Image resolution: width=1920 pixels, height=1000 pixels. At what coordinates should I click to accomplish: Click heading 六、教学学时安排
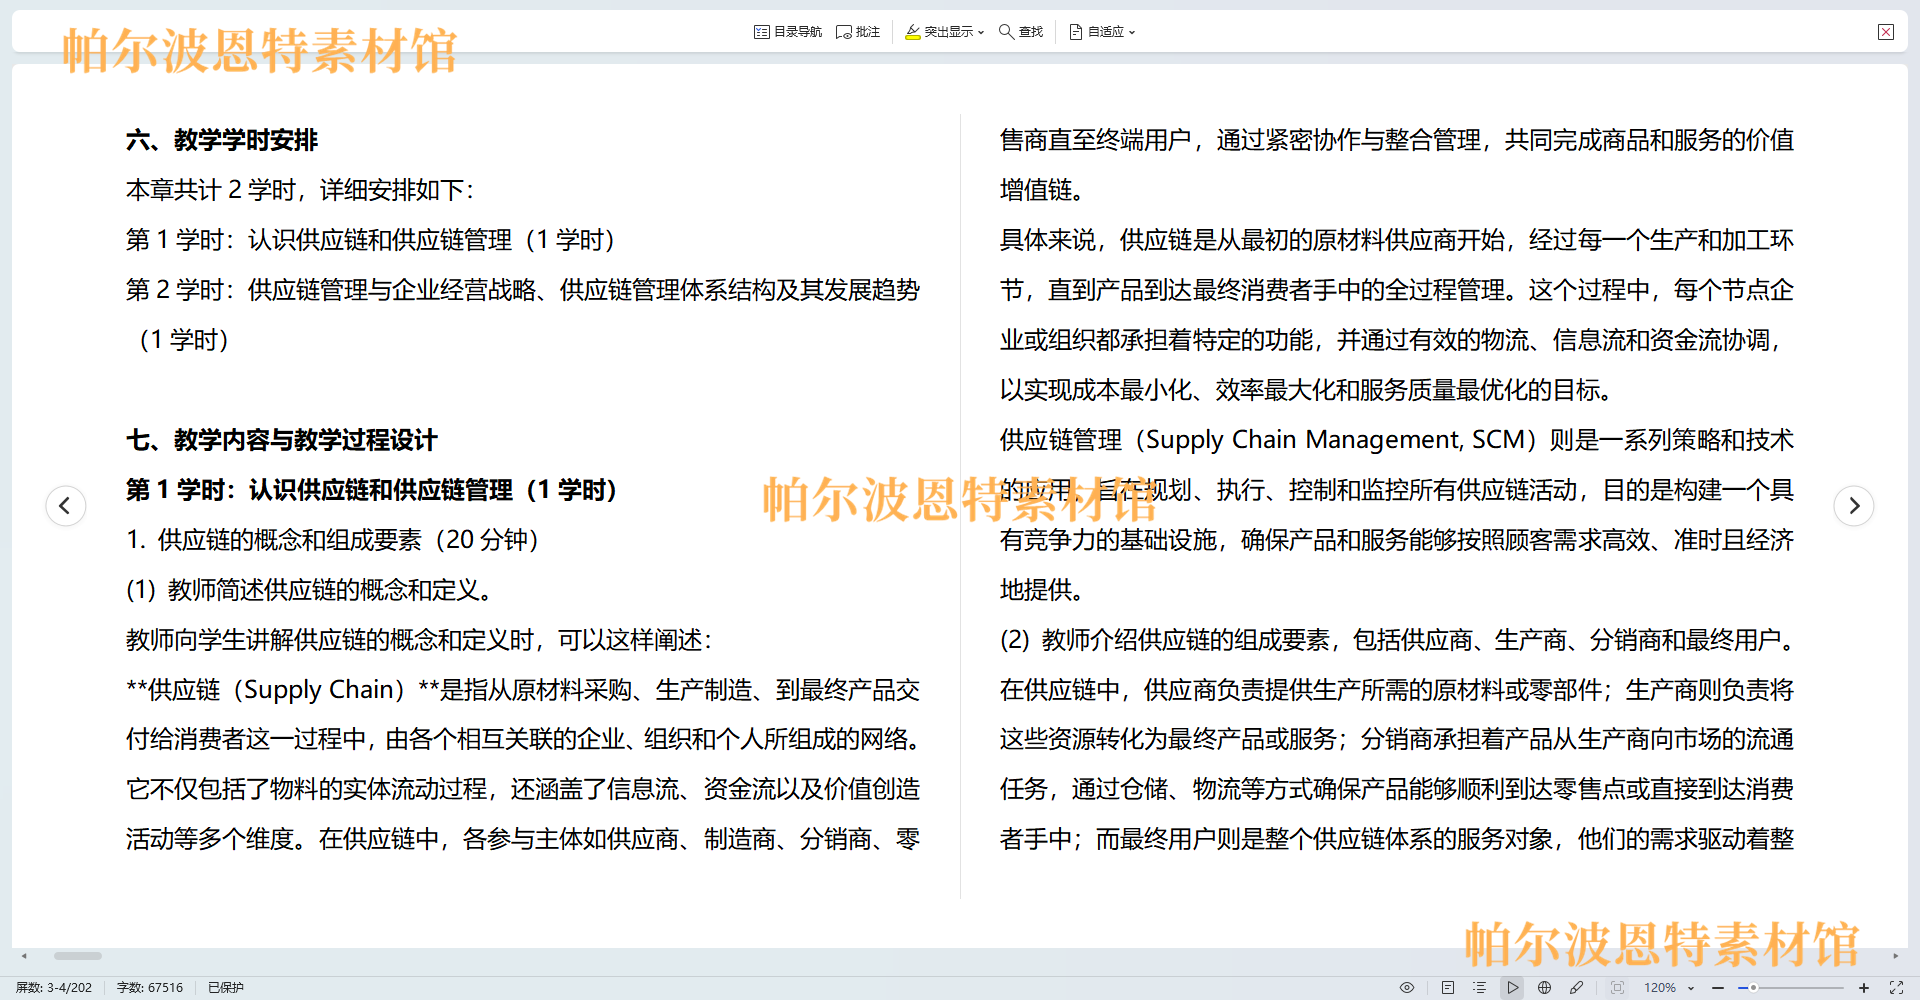tap(222, 140)
